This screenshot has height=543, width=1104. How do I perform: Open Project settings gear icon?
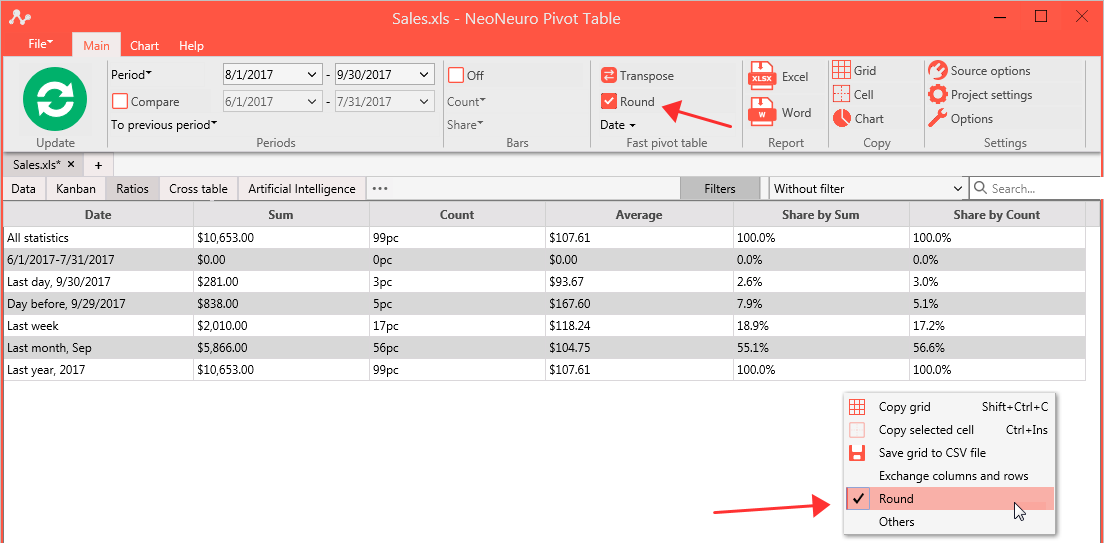937,94
